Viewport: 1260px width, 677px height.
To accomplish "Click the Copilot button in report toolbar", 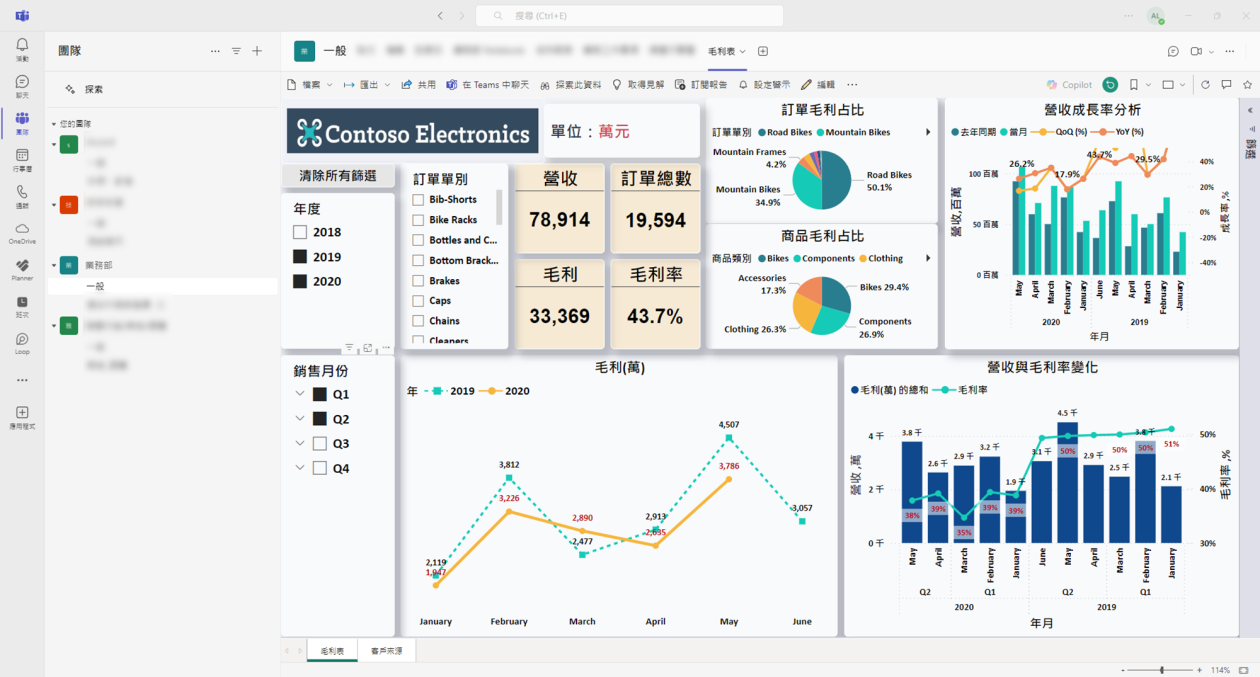I will (1069, 85).
